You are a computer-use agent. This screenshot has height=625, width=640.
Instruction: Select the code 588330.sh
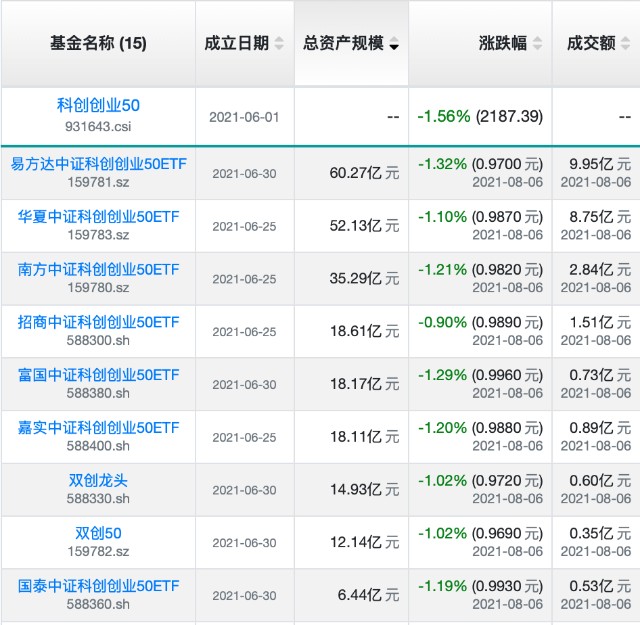point(98,498)
